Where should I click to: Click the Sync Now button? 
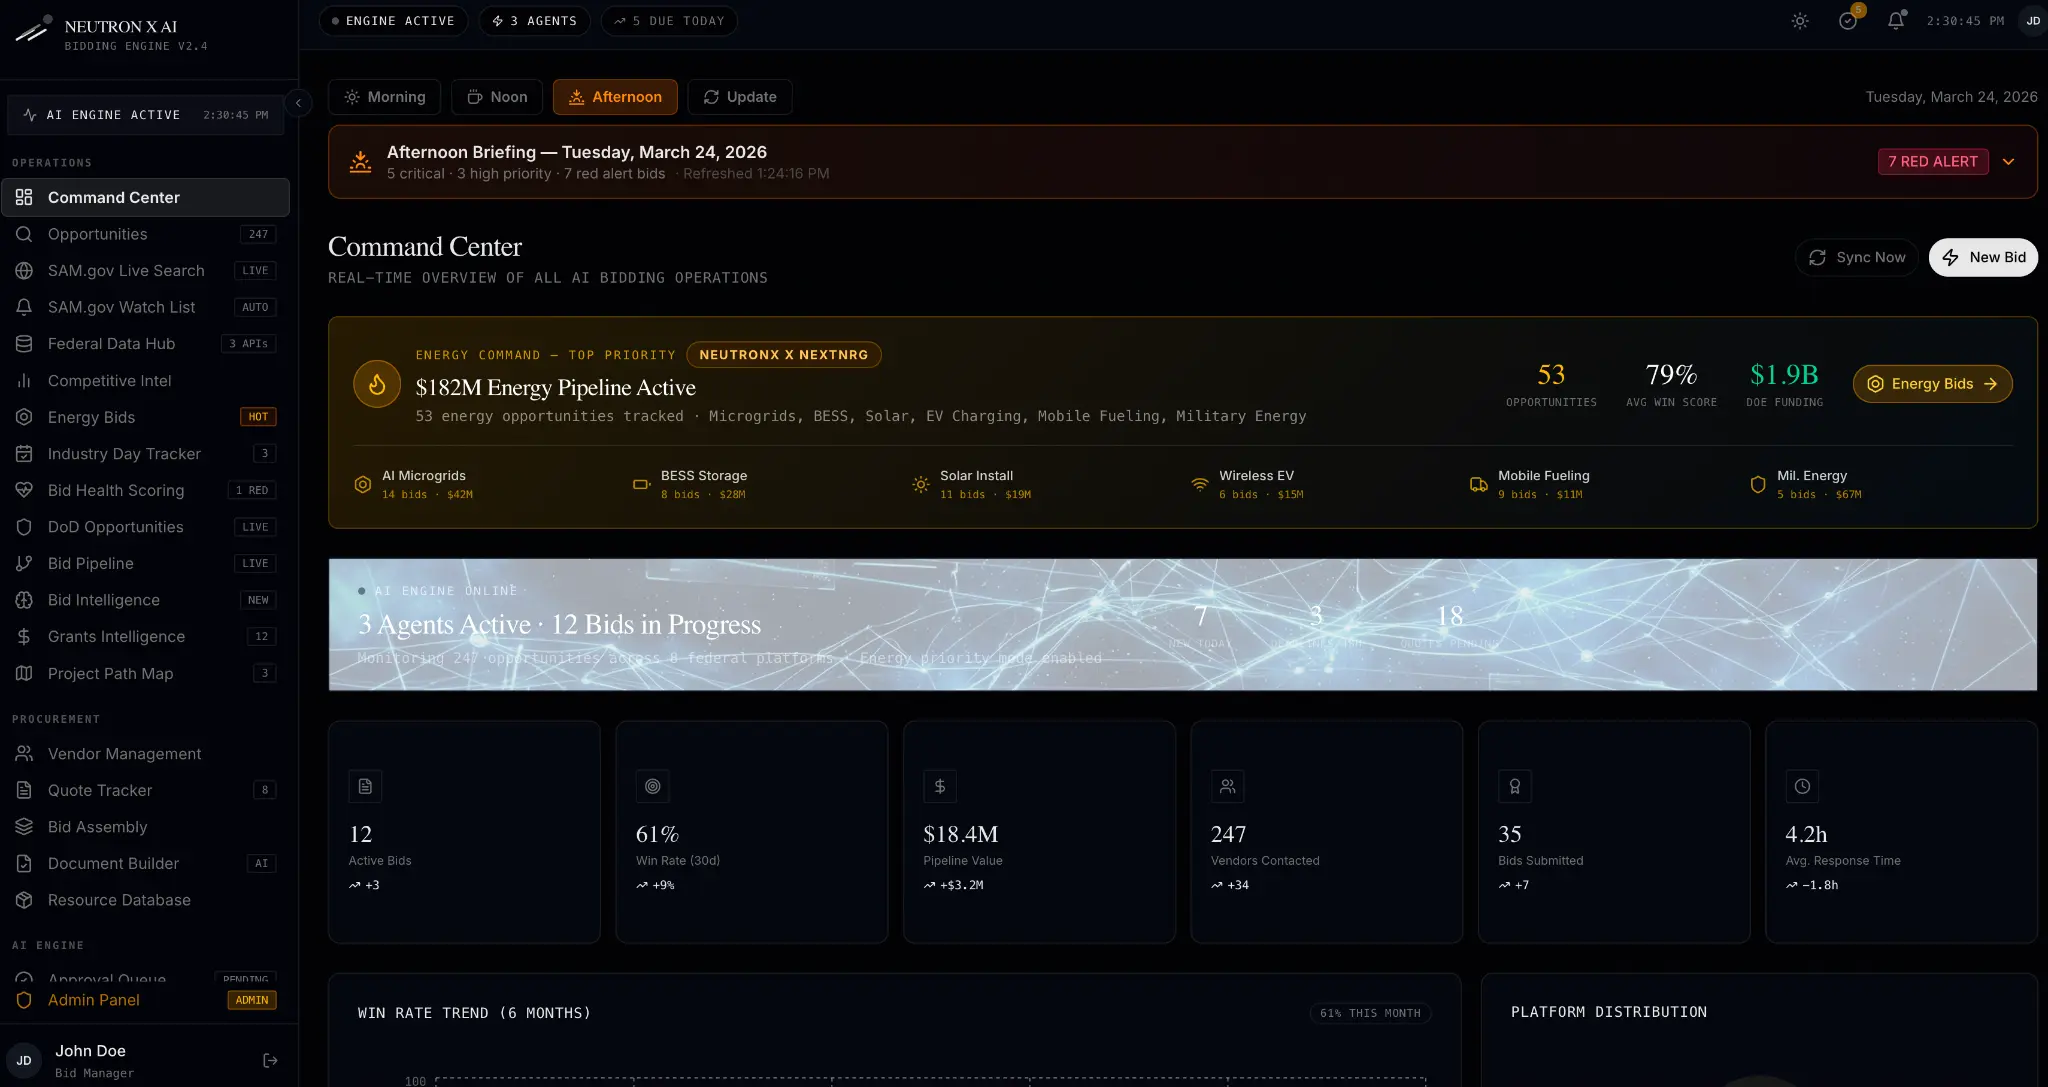(x=1856, y=257)
